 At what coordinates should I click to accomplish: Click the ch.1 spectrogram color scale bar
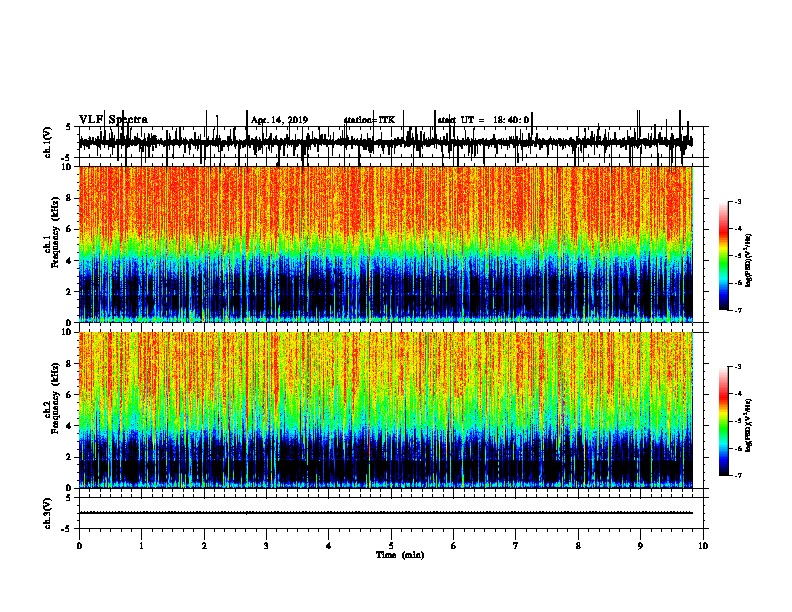click(x=723, y=256)
